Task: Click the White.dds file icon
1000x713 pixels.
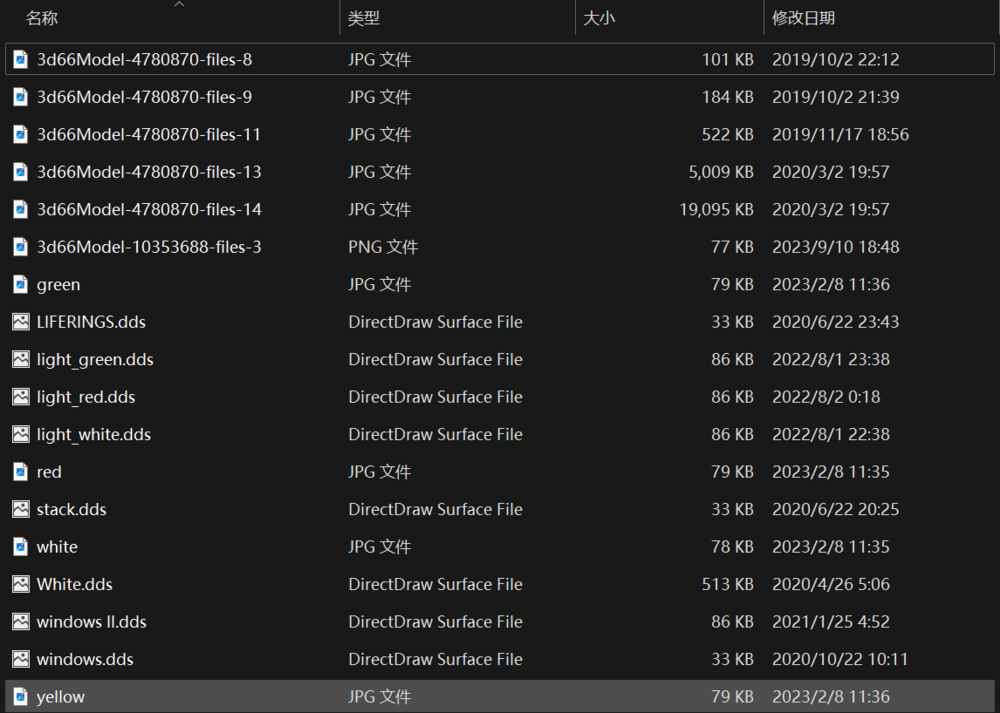Action: [x=20, y=585]
